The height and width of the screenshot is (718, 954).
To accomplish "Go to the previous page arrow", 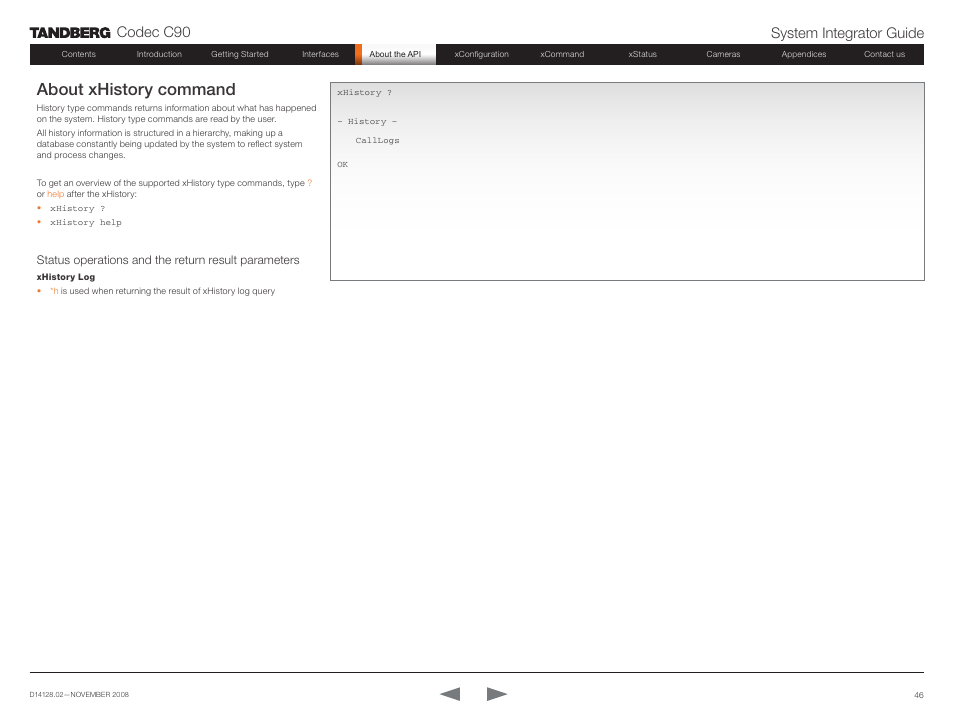I will point(450,694).
